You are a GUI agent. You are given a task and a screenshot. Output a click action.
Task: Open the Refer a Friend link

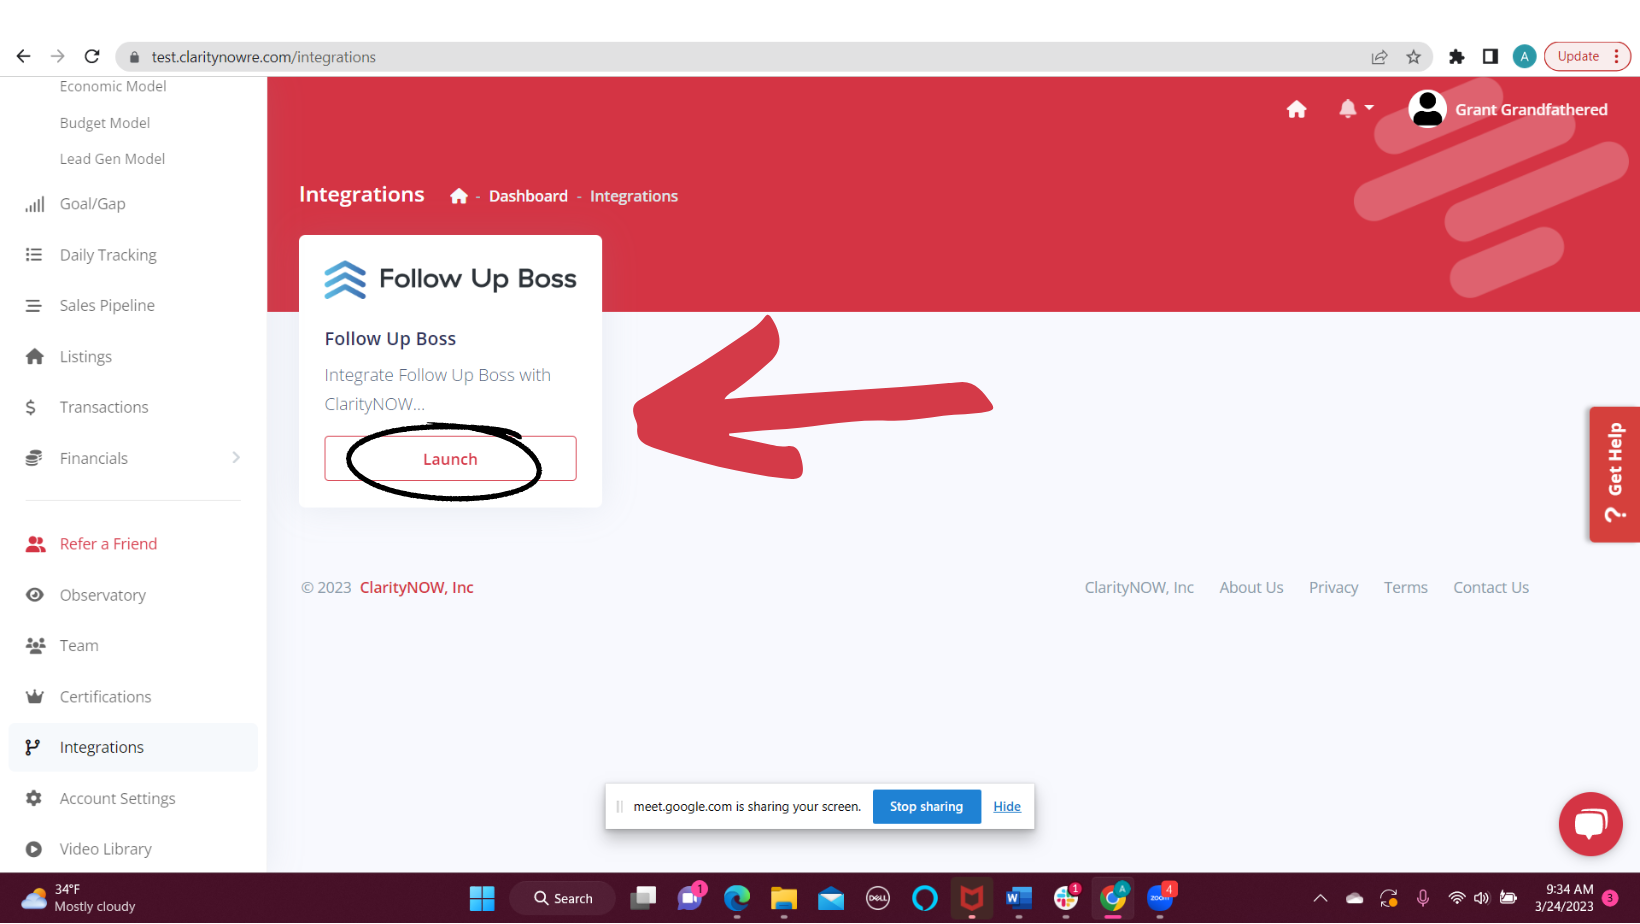tap(108, 544)
